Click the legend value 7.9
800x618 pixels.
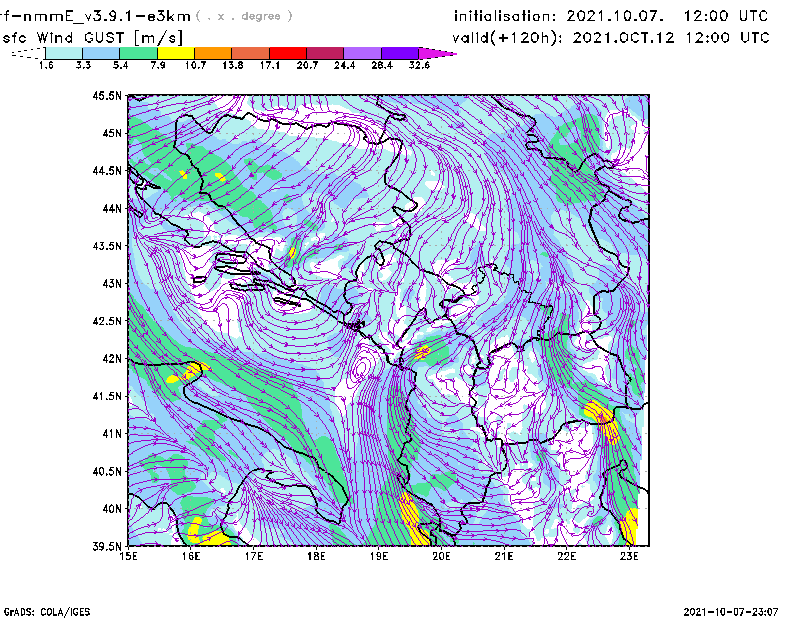tap(158, 65)
